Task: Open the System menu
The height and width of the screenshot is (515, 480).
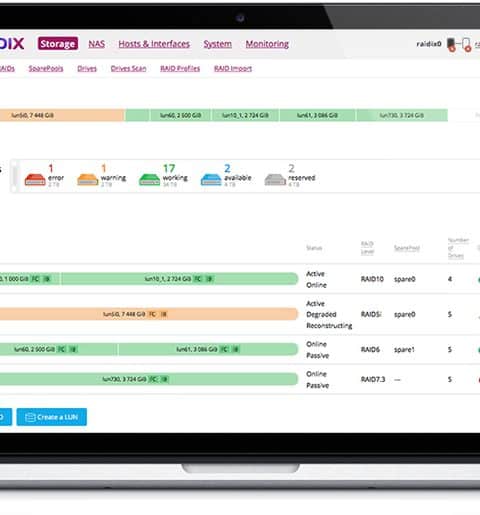Action: coord(218,44)
